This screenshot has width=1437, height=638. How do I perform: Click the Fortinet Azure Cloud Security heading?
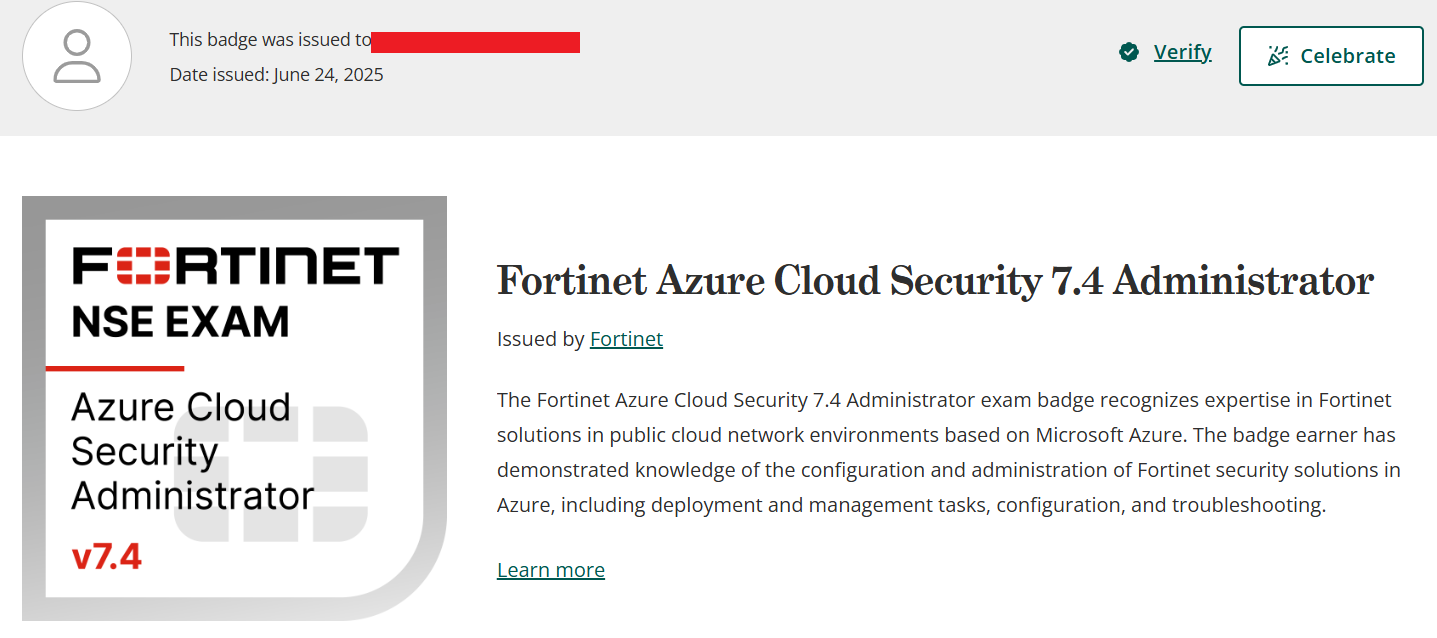935,281
